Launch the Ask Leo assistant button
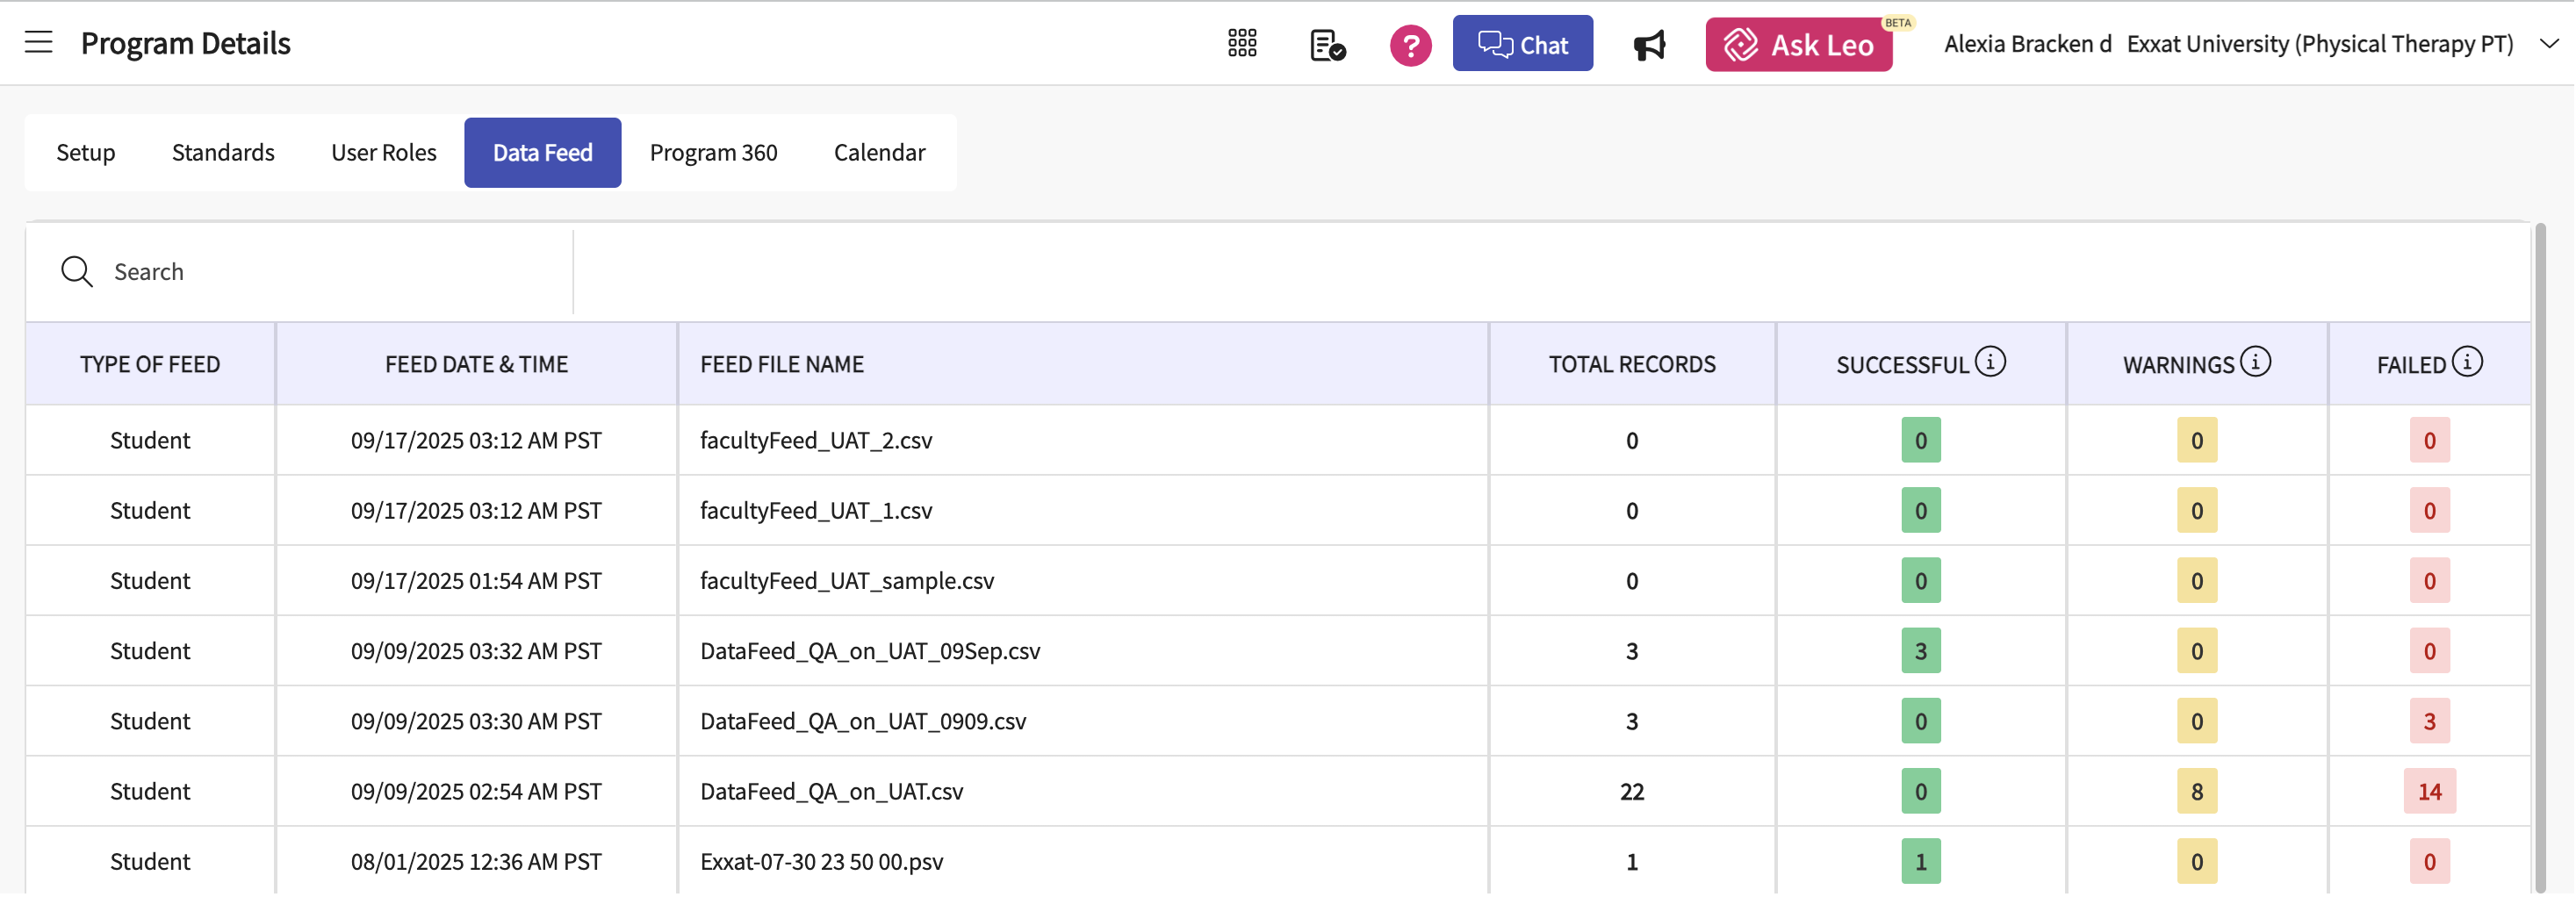Screen dimensions: 2576x897 coord(1798,45)
